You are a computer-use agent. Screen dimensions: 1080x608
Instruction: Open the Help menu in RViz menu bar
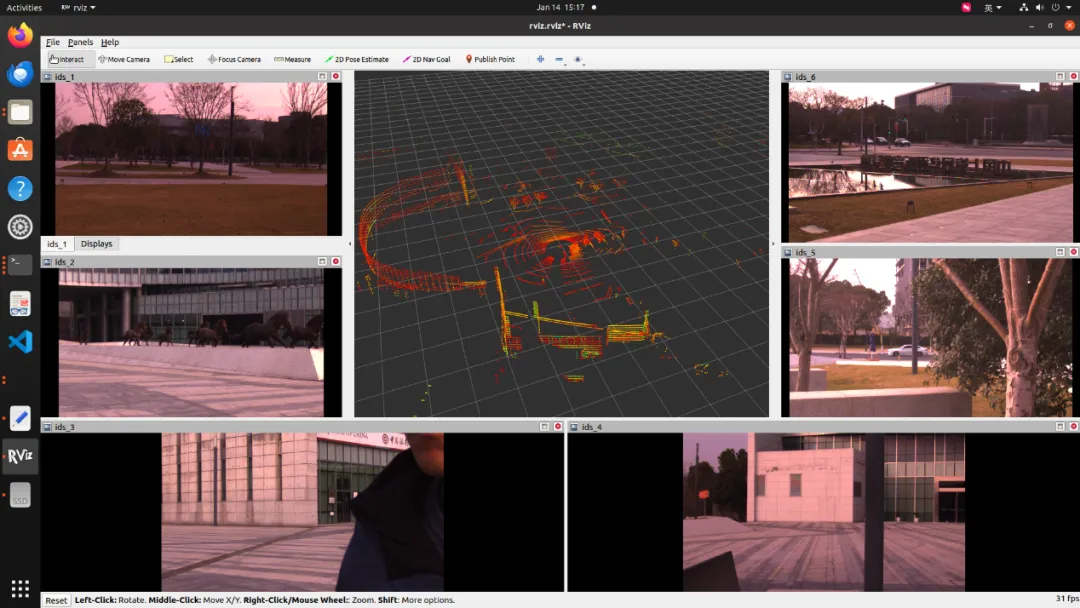coord(110,42)
